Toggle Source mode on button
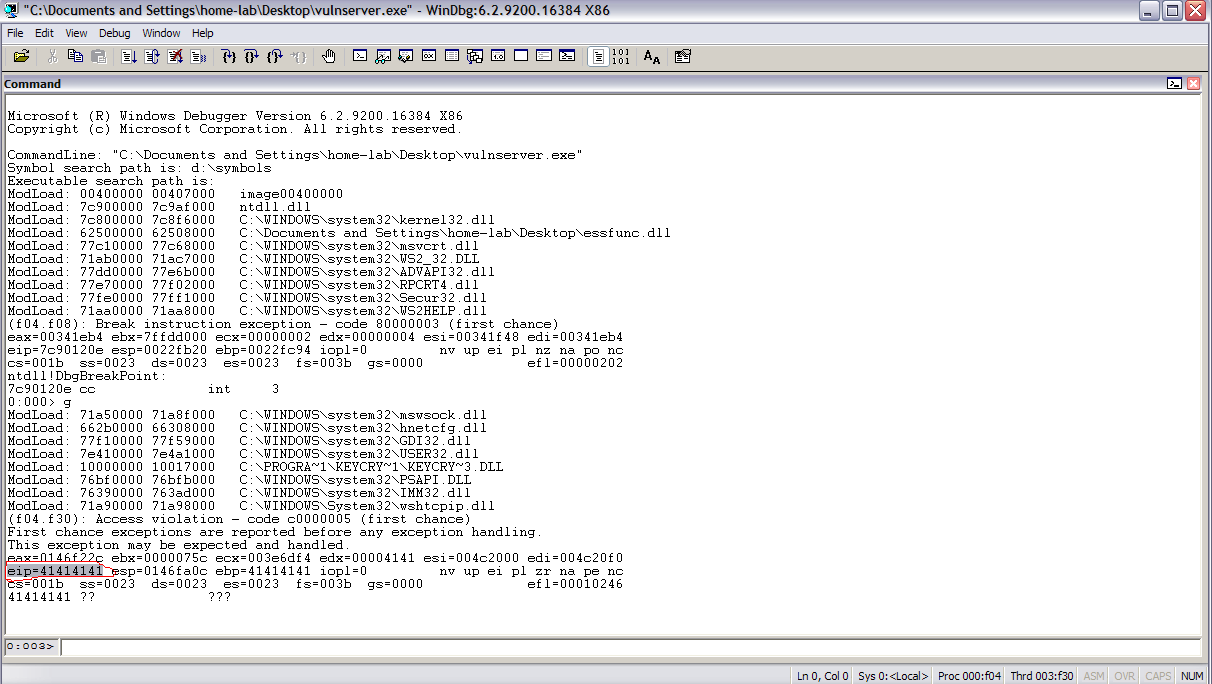 click(597, 57)
